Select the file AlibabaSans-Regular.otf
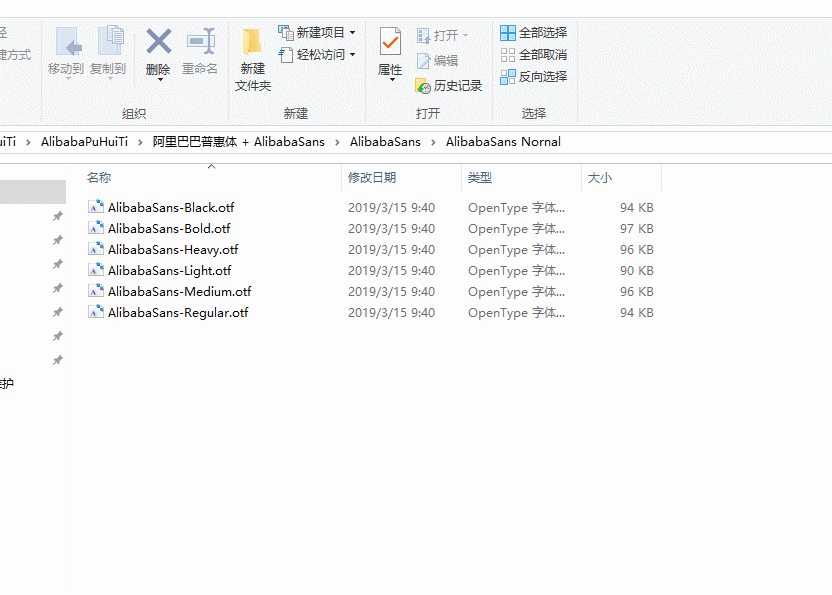Image resolution: width=832 pixels, height=595 pixels. (x=178, y=313)
